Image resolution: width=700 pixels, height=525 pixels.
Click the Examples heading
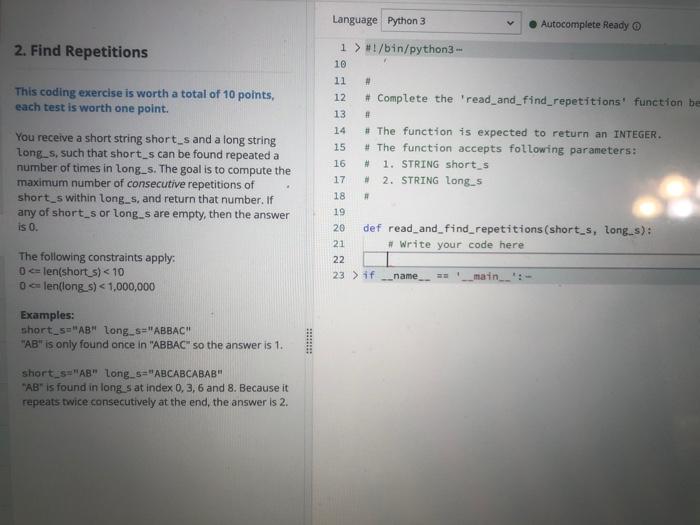[47, 315]
